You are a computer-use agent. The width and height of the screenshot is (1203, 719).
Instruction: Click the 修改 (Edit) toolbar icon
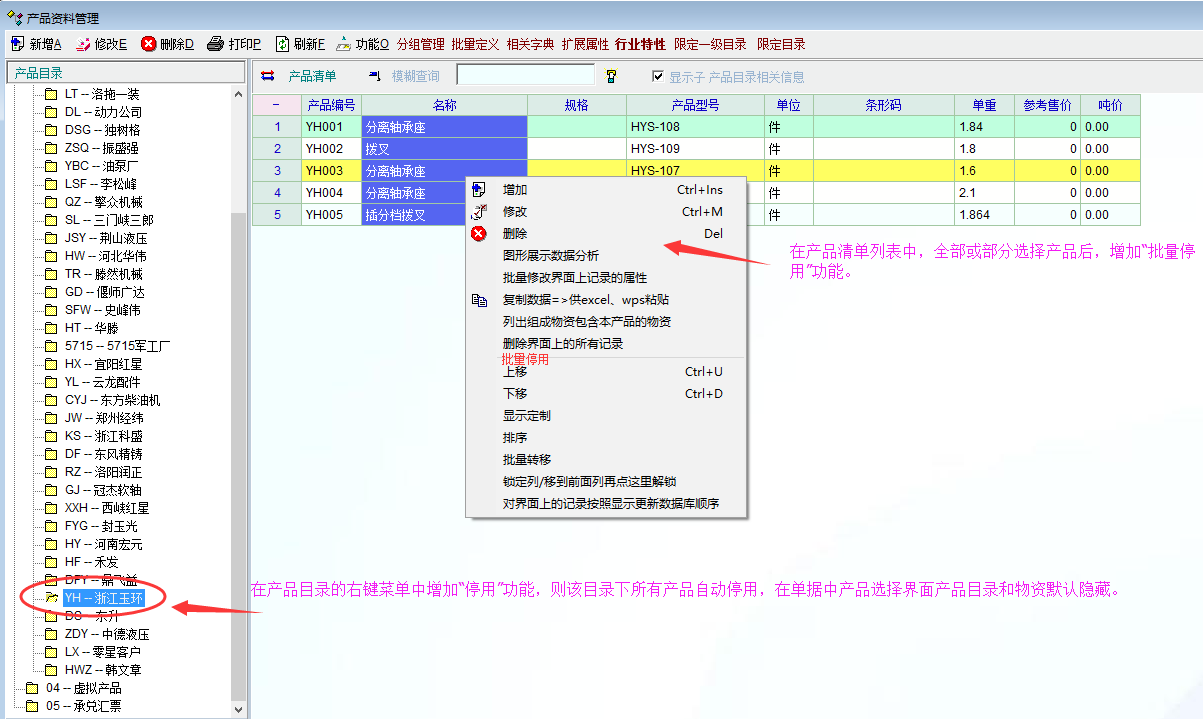(x=83, y=44)
